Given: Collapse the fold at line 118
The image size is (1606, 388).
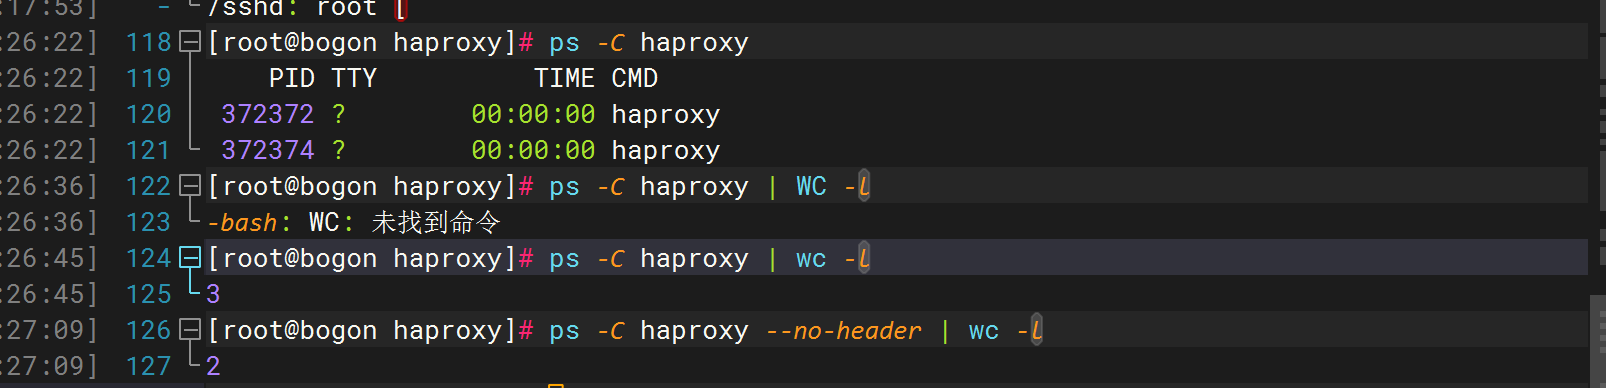Looking at the screenshot, I should click(x=190, y=42).
